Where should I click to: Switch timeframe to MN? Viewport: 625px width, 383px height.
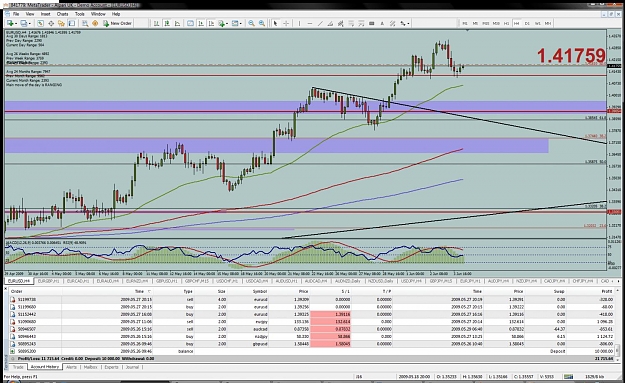tap(548, 24)
